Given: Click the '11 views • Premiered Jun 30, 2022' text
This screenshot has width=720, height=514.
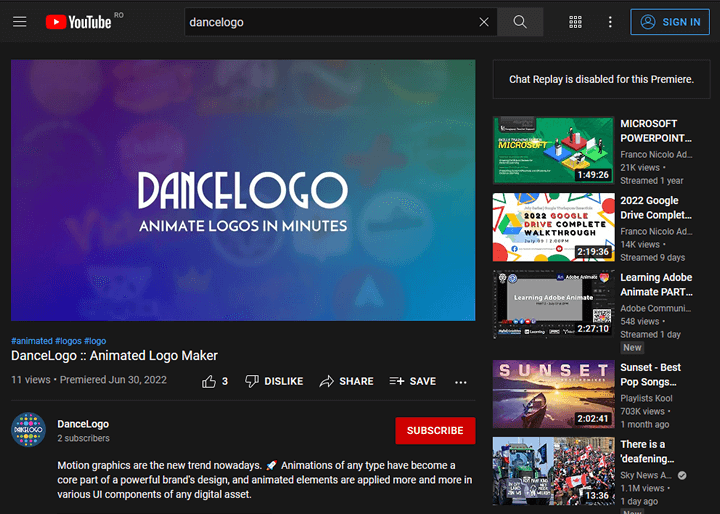Looking at the screenshot, I should coord(89,380).
